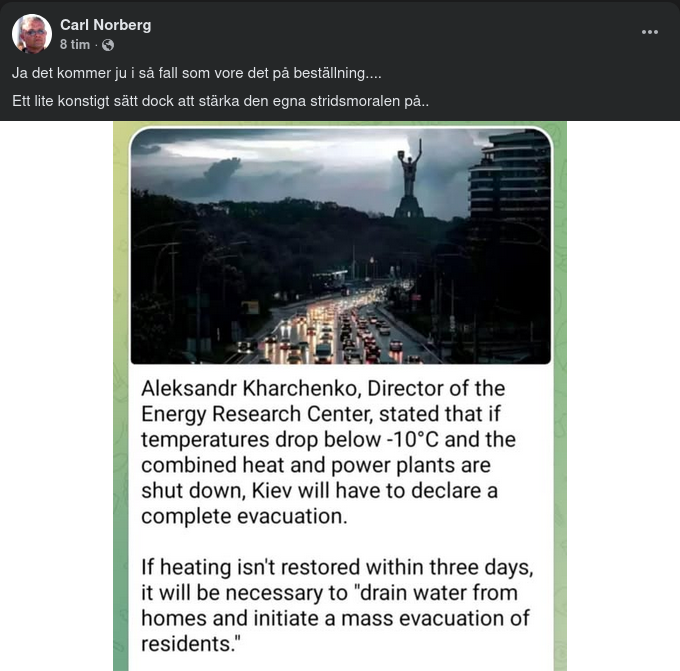The width and height of the screenshot is (680, 671).
Task: Click the "8 tim" post timestamp
Action: (x=75, y=45)
